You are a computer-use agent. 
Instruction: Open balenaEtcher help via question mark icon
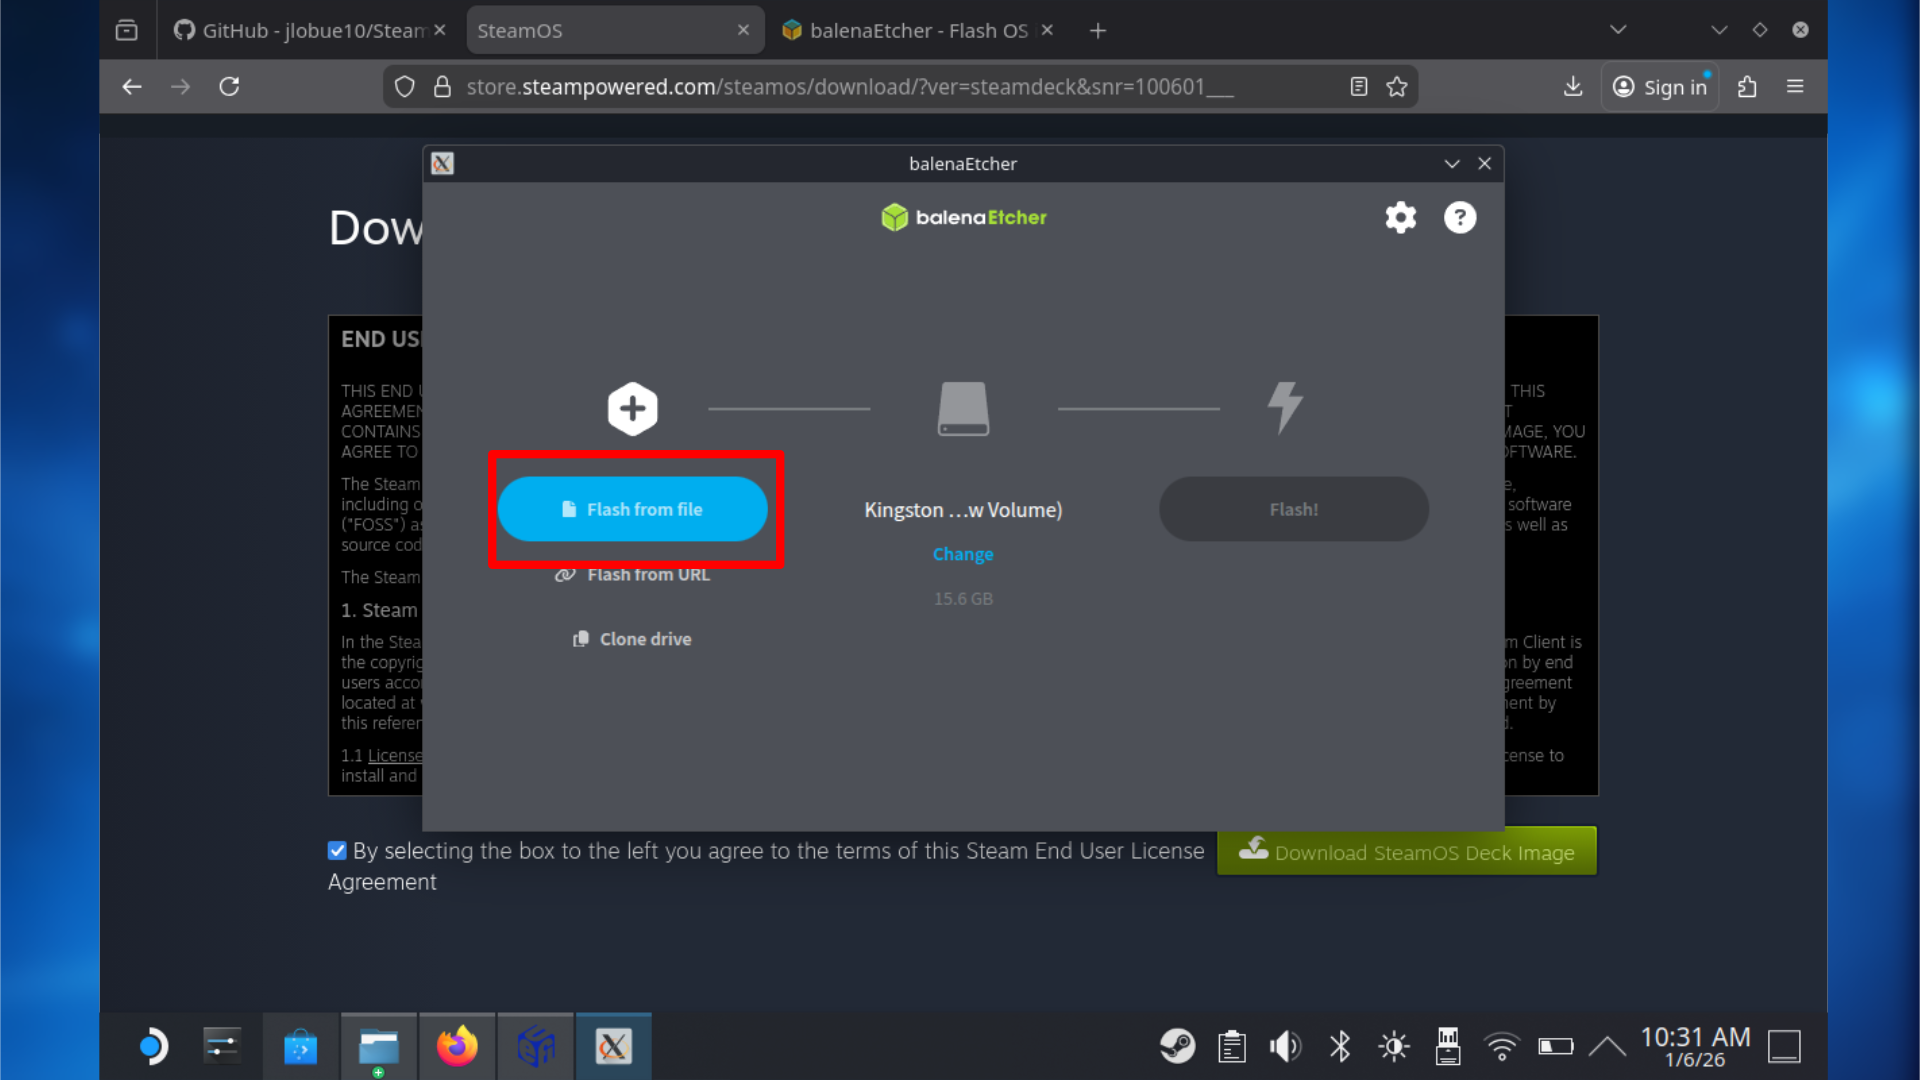[1460, 217]
